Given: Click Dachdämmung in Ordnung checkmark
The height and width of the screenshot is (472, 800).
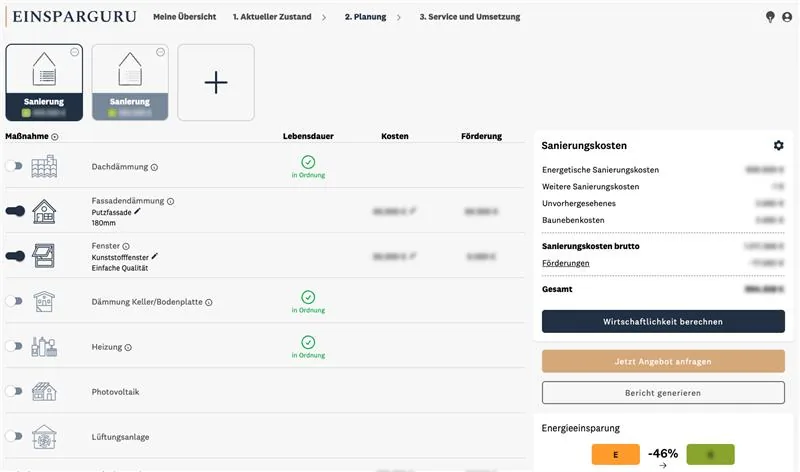Looking at the screenshot, I should [x=308, y=162].
